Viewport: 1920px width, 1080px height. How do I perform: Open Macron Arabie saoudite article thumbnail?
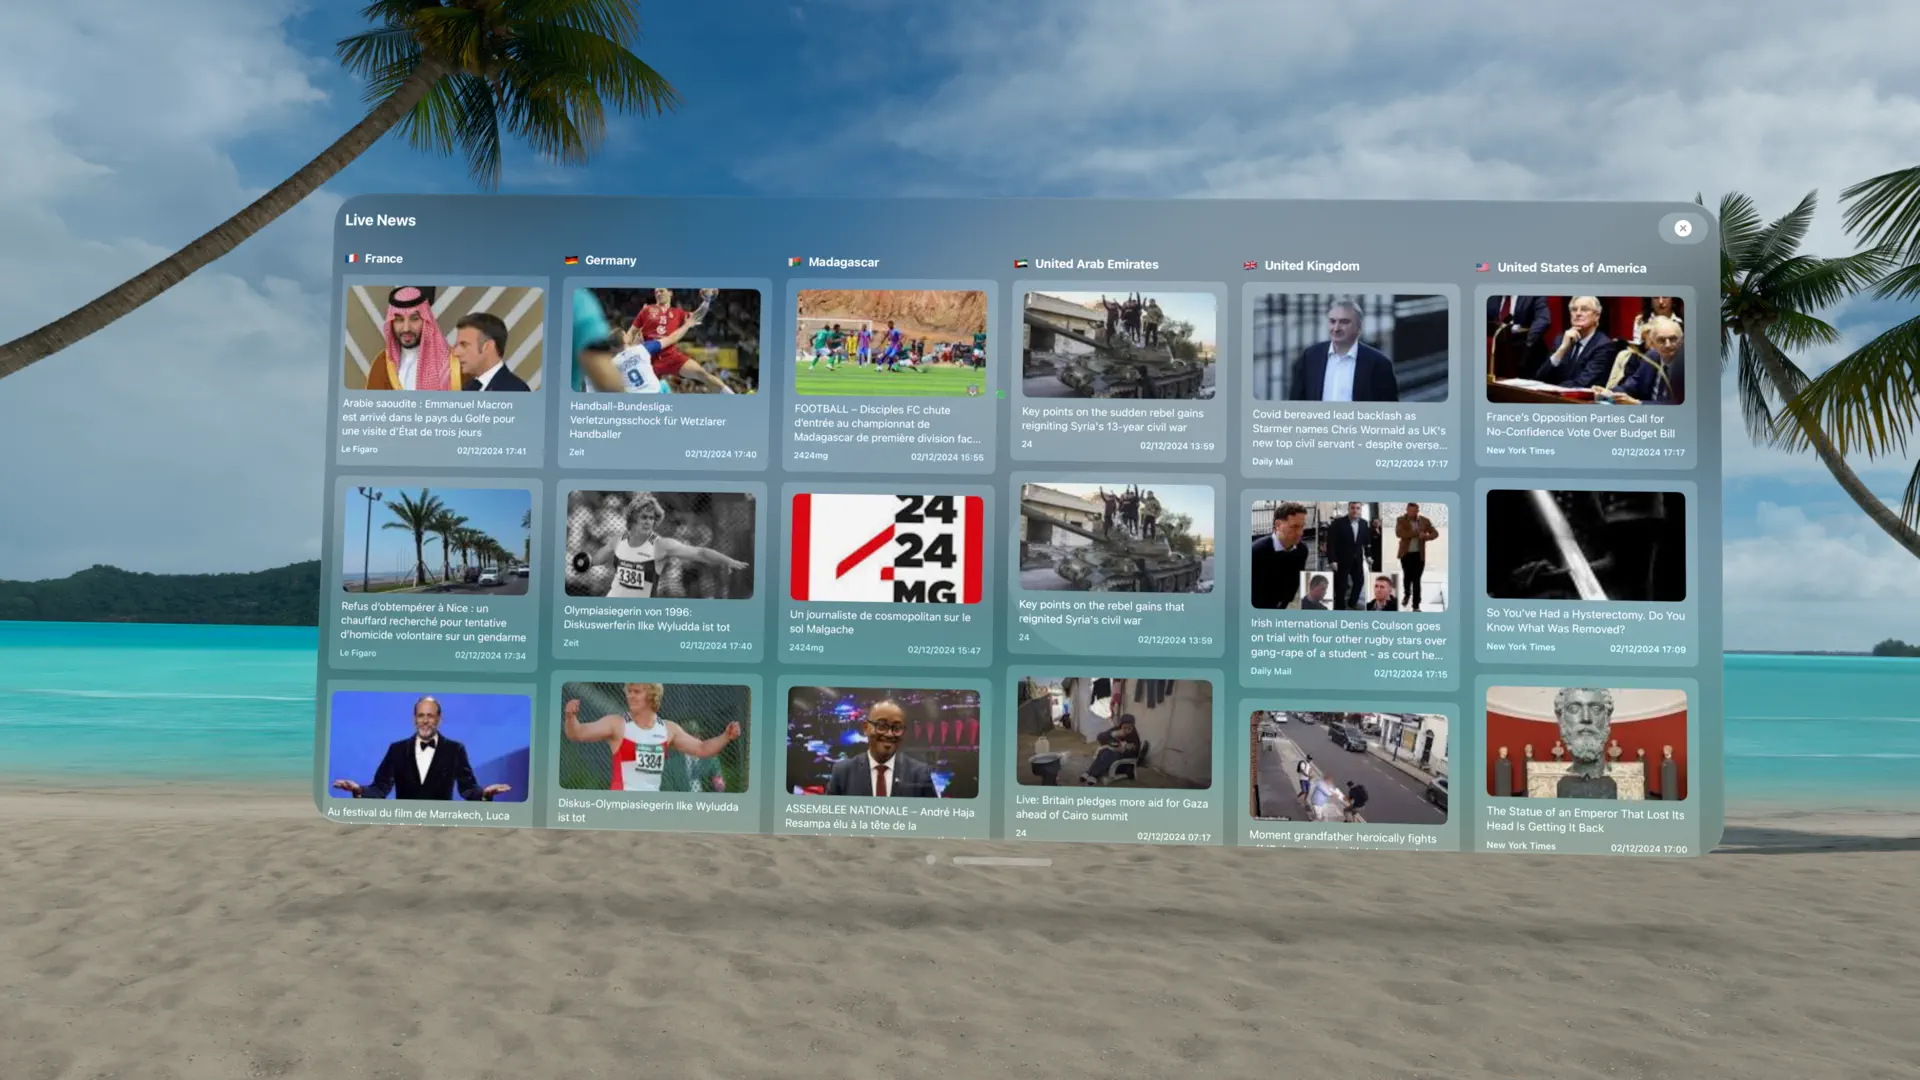point(443,338)
